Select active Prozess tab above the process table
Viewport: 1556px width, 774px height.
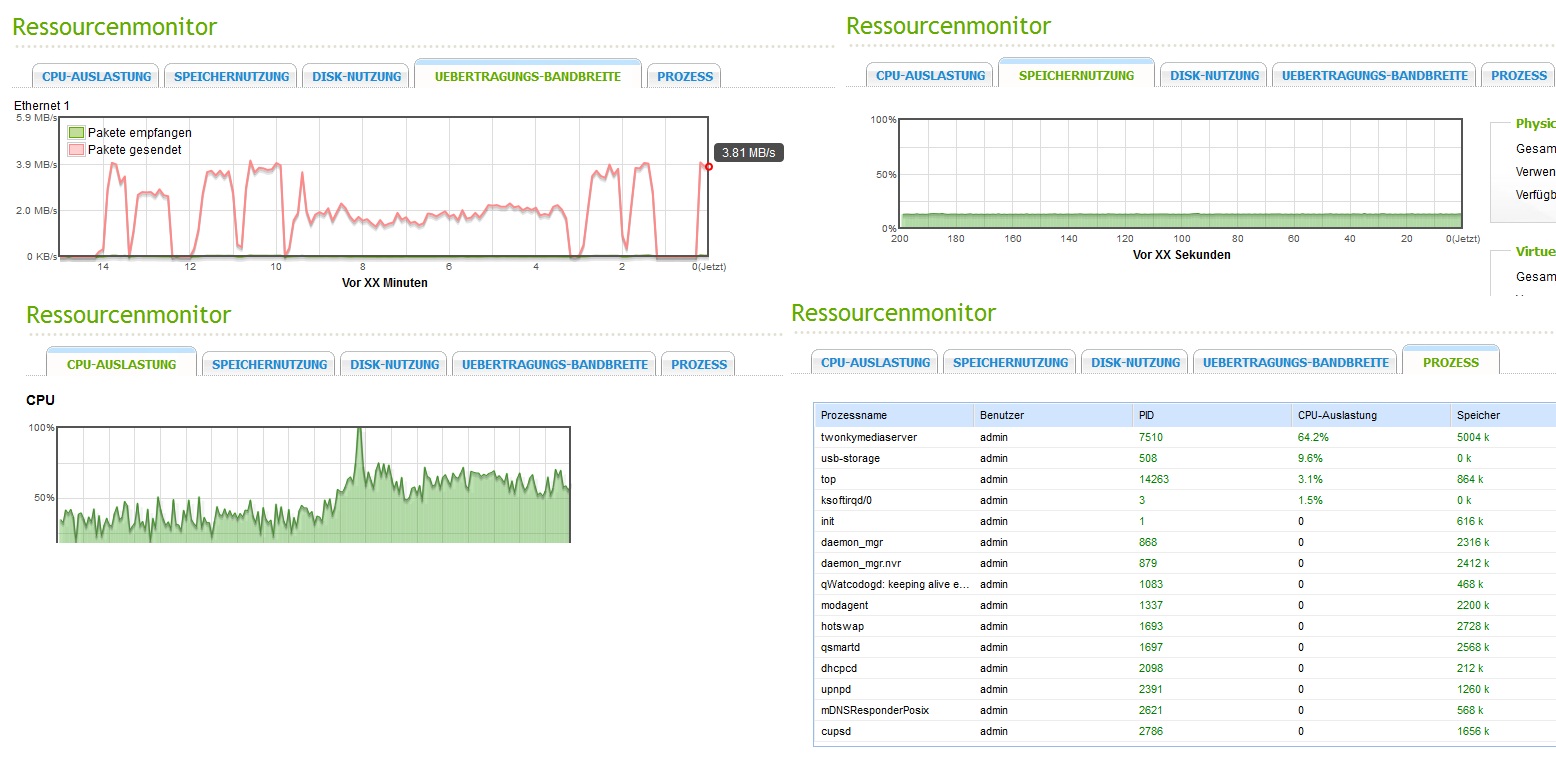[x=1451, y=361]
